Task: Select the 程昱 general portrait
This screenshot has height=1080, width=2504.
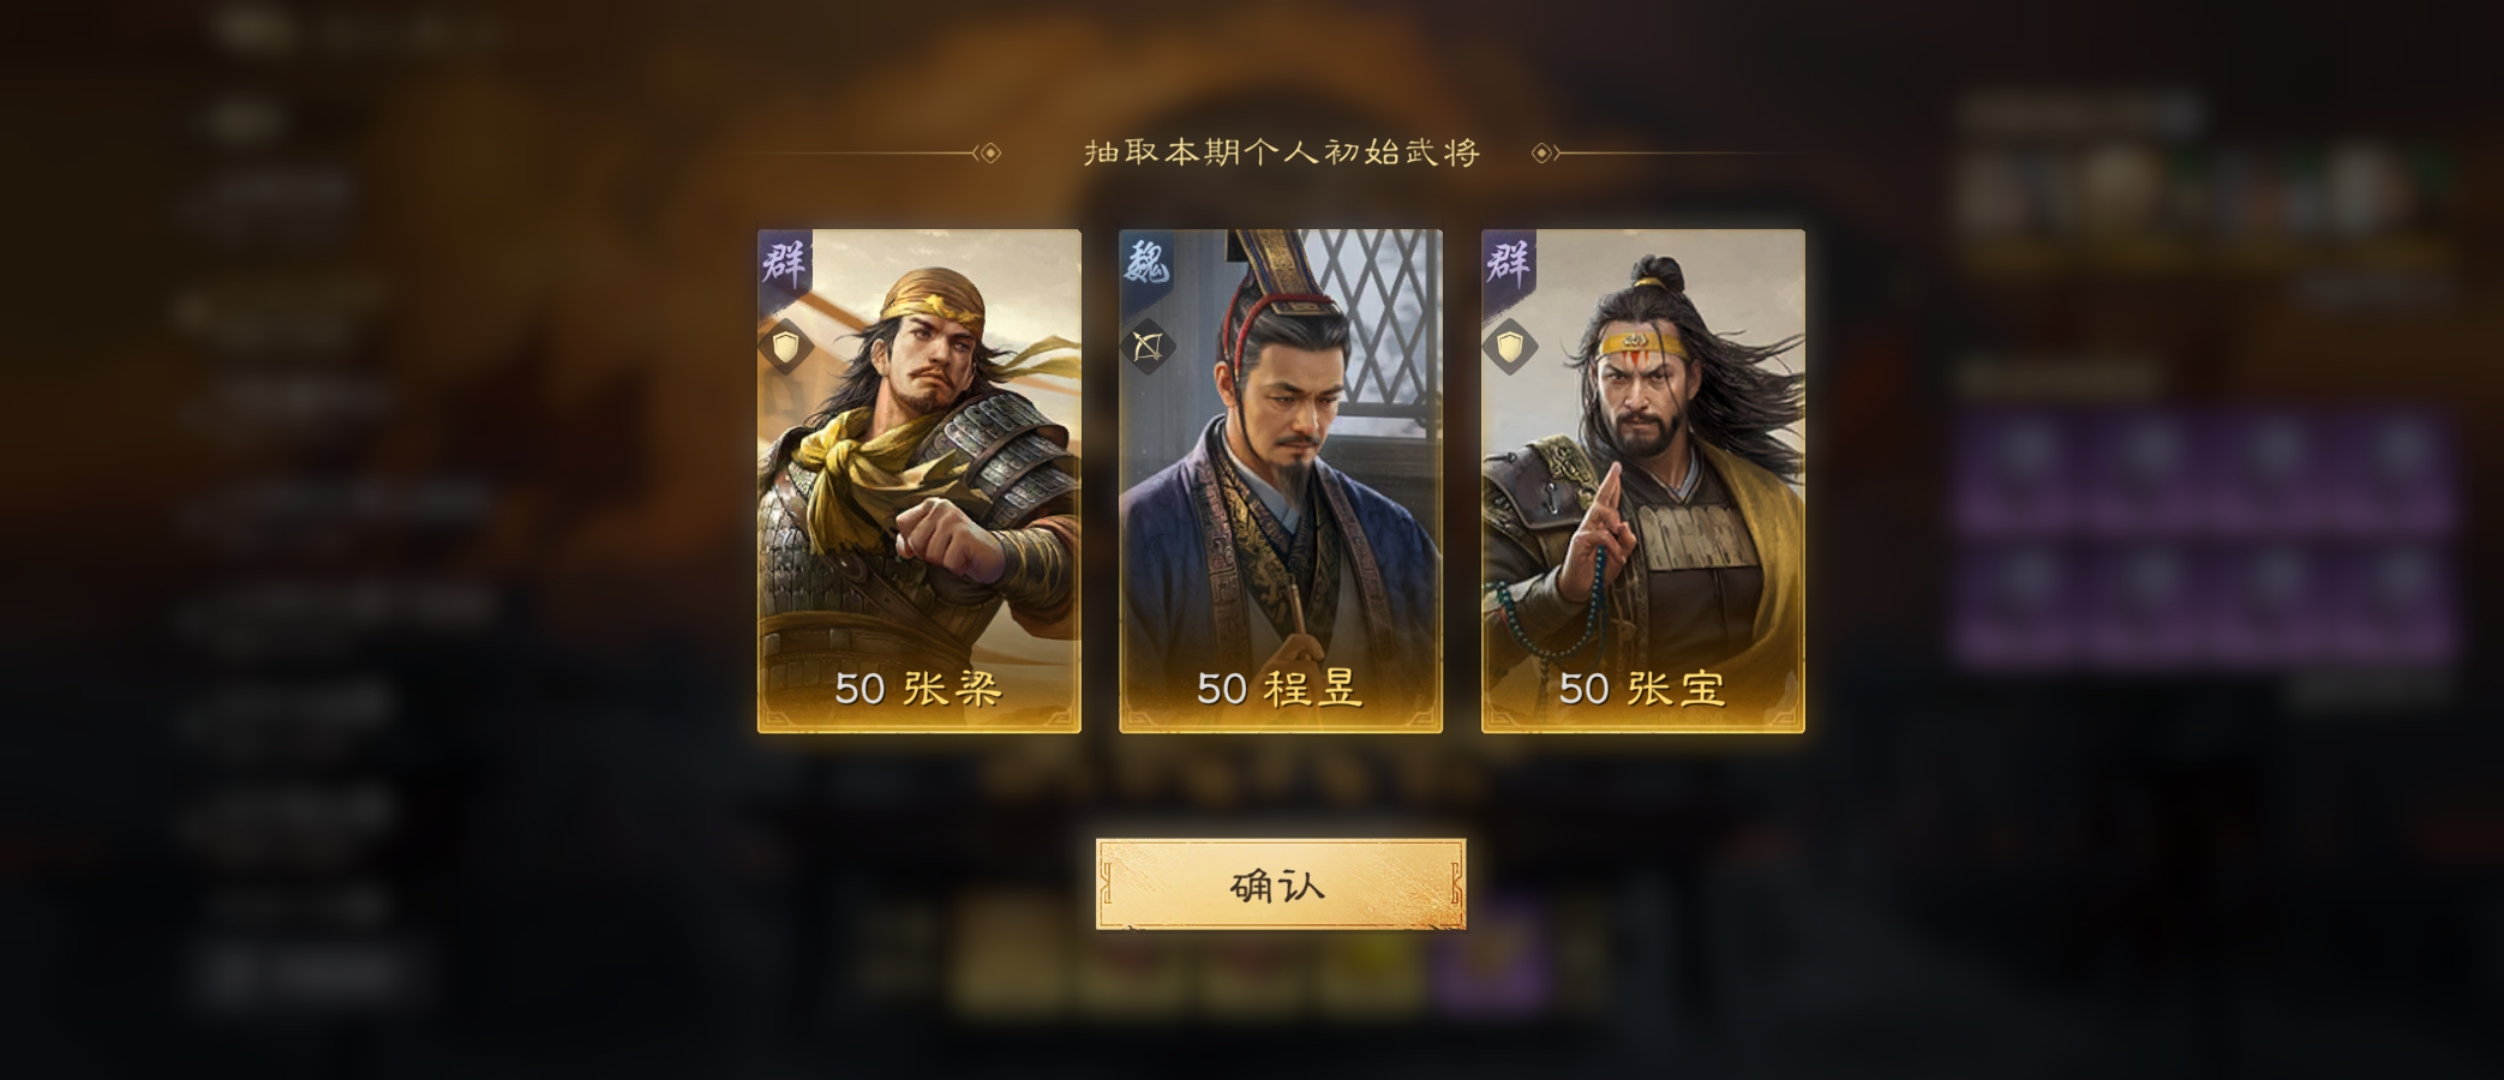Action: point(1281,481)
